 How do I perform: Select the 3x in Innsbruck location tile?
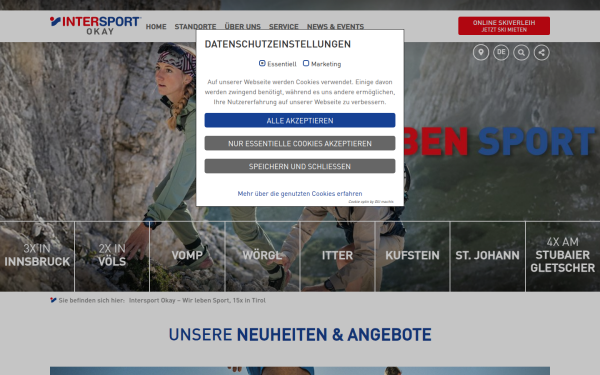point(37,256)
